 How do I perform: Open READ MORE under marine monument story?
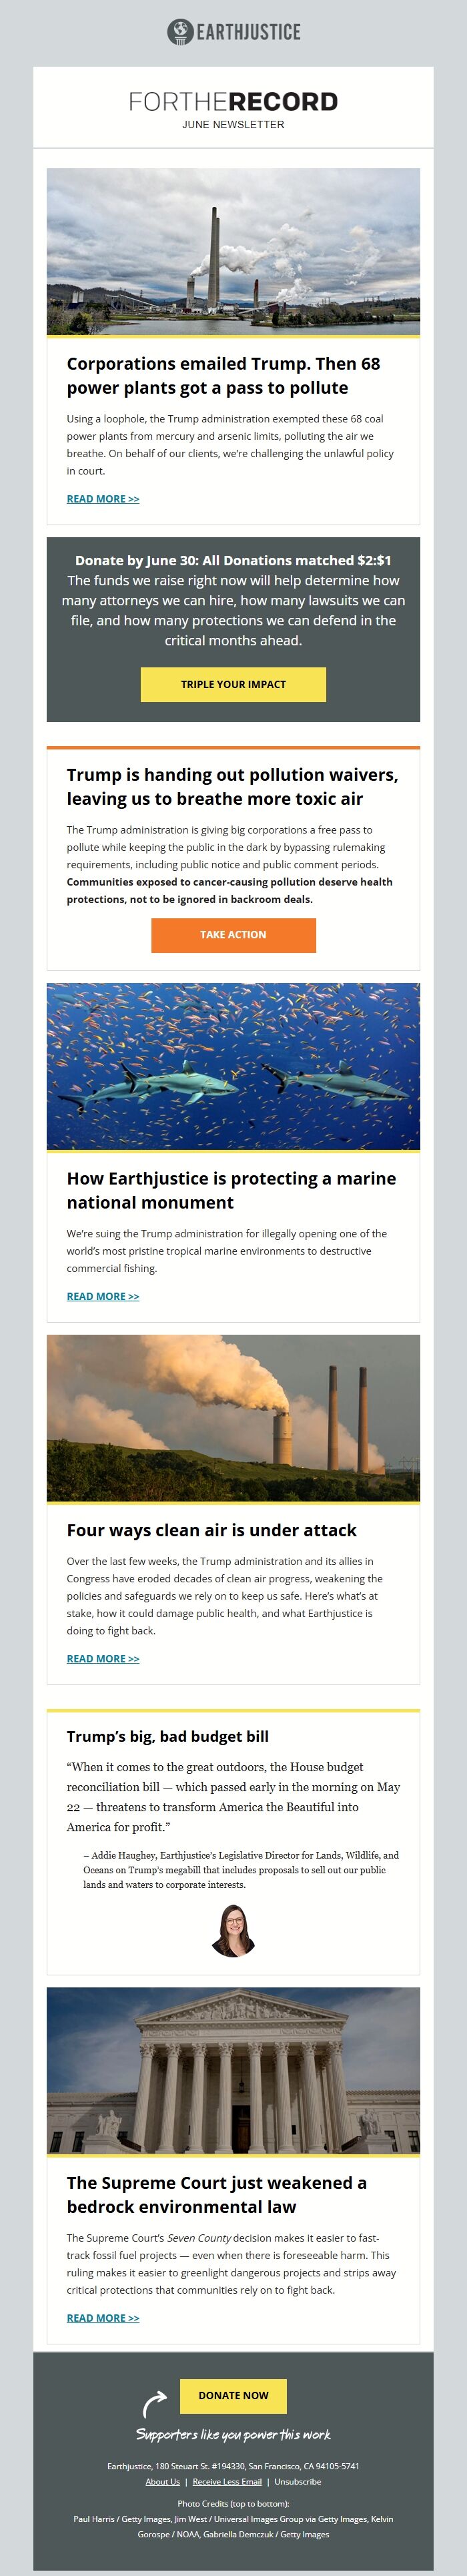(x=103, y=1296)
